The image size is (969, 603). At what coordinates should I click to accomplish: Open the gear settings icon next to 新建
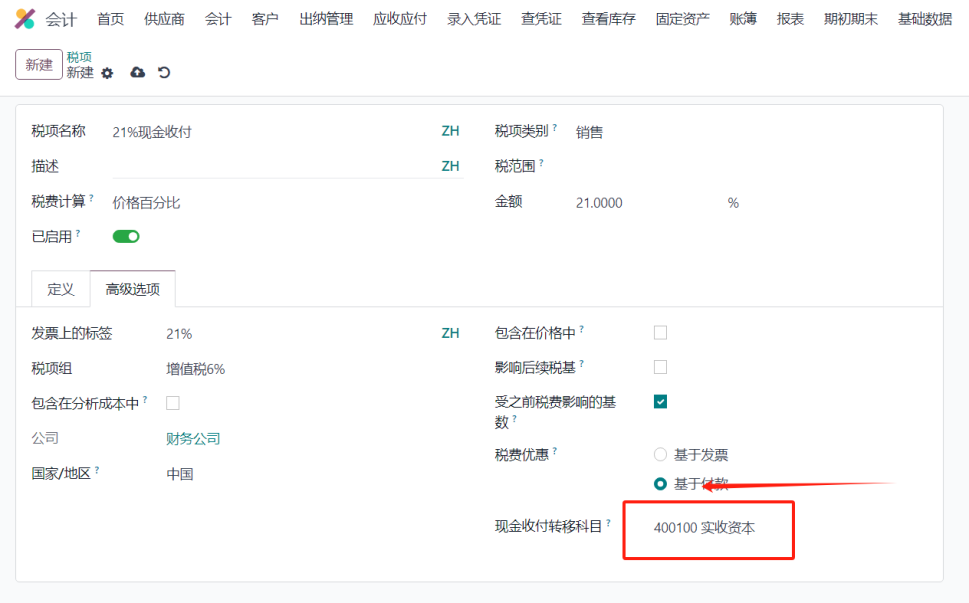[108, 74]
